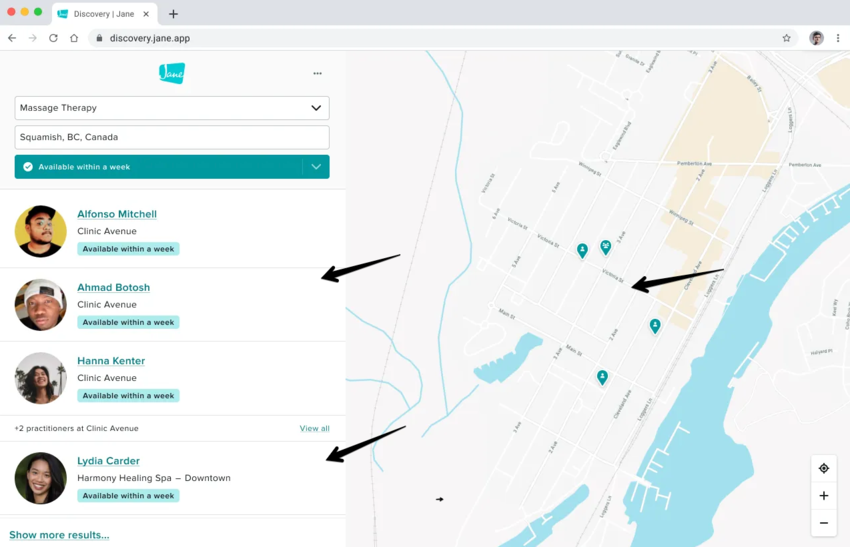Viewport: 850px width, 547px height.
Task: Click the Squamish, BC location field
Action: [172, 137]
